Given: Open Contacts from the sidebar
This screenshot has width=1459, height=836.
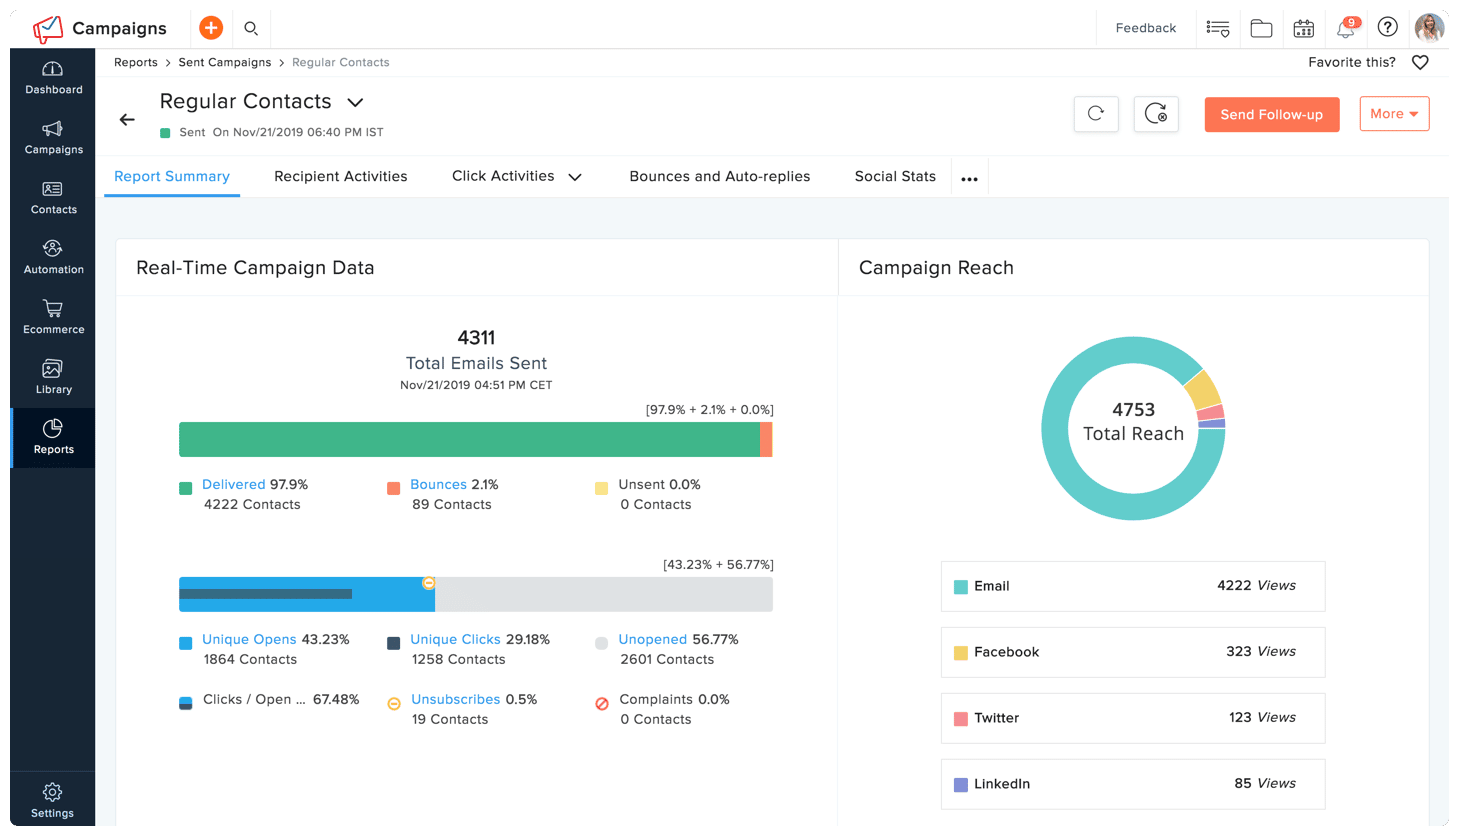Looking at the screenshot, I should click(53, 198).
